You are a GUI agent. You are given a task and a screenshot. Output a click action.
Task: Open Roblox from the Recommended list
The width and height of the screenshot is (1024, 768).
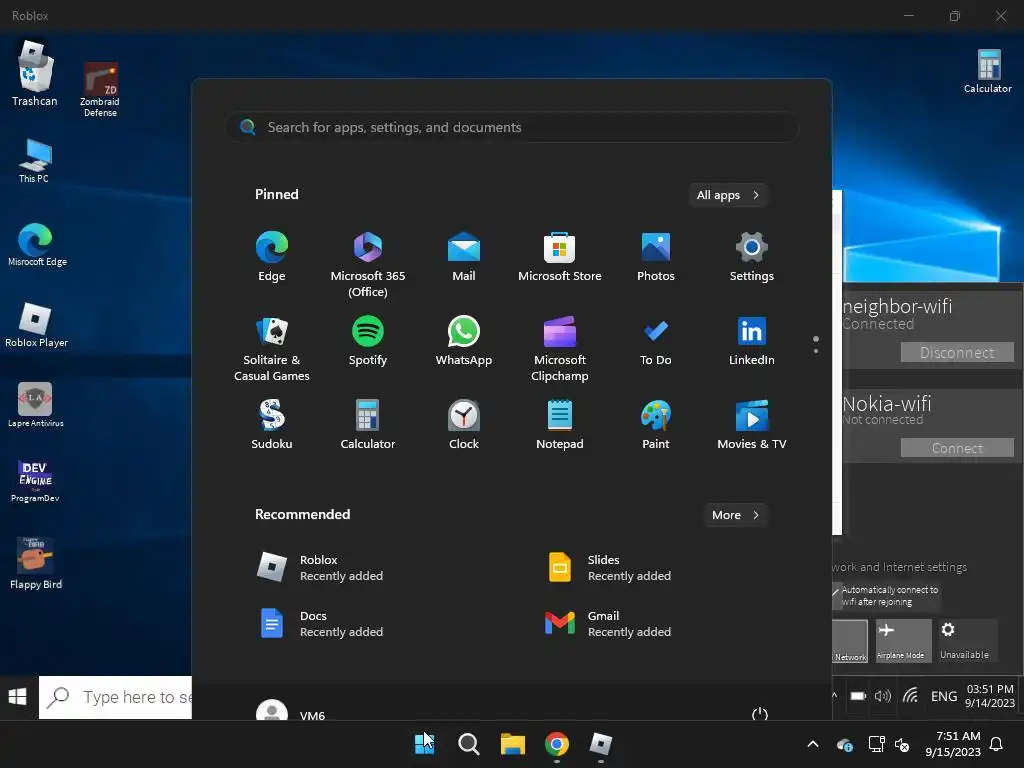pyautogui.click(x=320, y=568)
